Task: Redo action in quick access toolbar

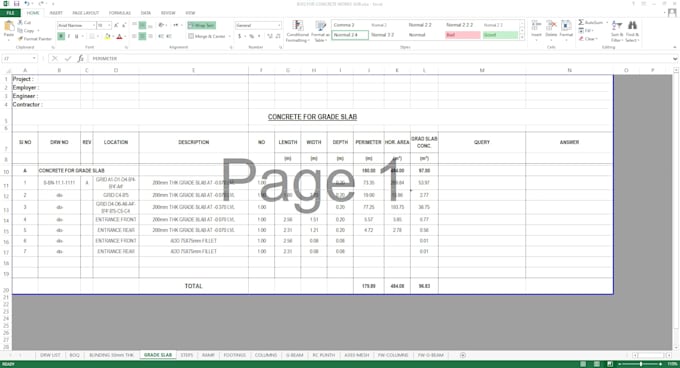Action: (41, 4)
